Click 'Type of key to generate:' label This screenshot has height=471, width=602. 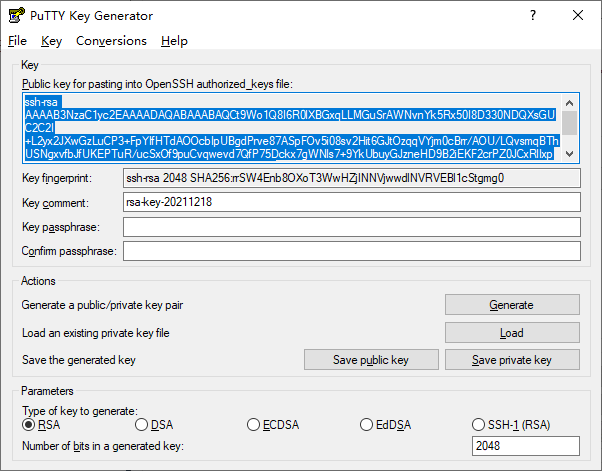point(80,411)
